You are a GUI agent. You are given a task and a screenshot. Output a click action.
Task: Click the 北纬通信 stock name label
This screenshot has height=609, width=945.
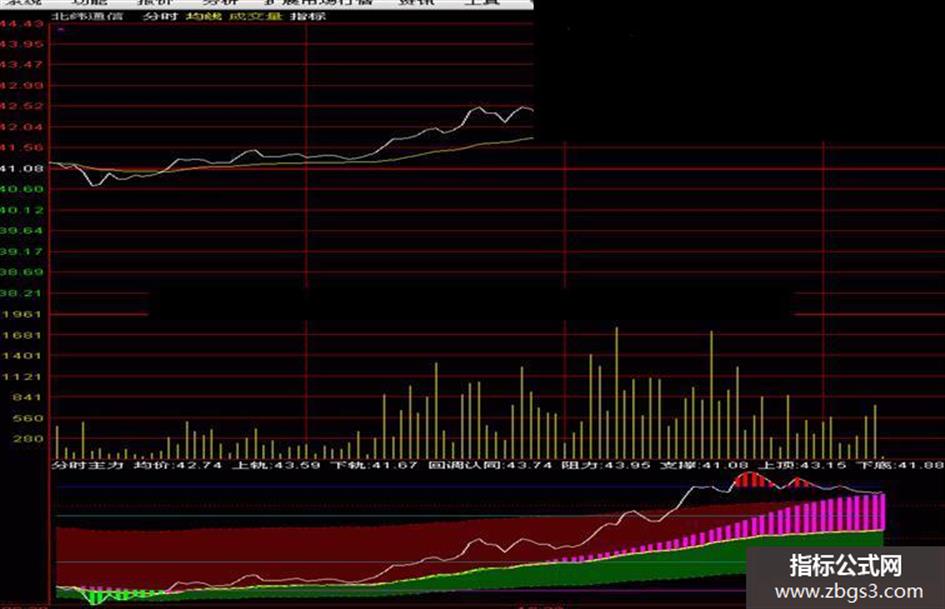87,16
